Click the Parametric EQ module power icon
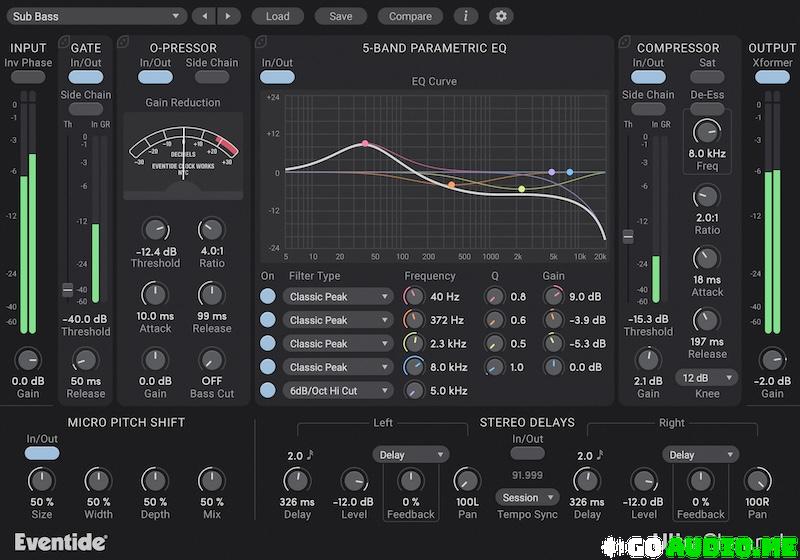The width and height of the screenshot is (800, 560). pyautogui.click(x=259, y=42)
